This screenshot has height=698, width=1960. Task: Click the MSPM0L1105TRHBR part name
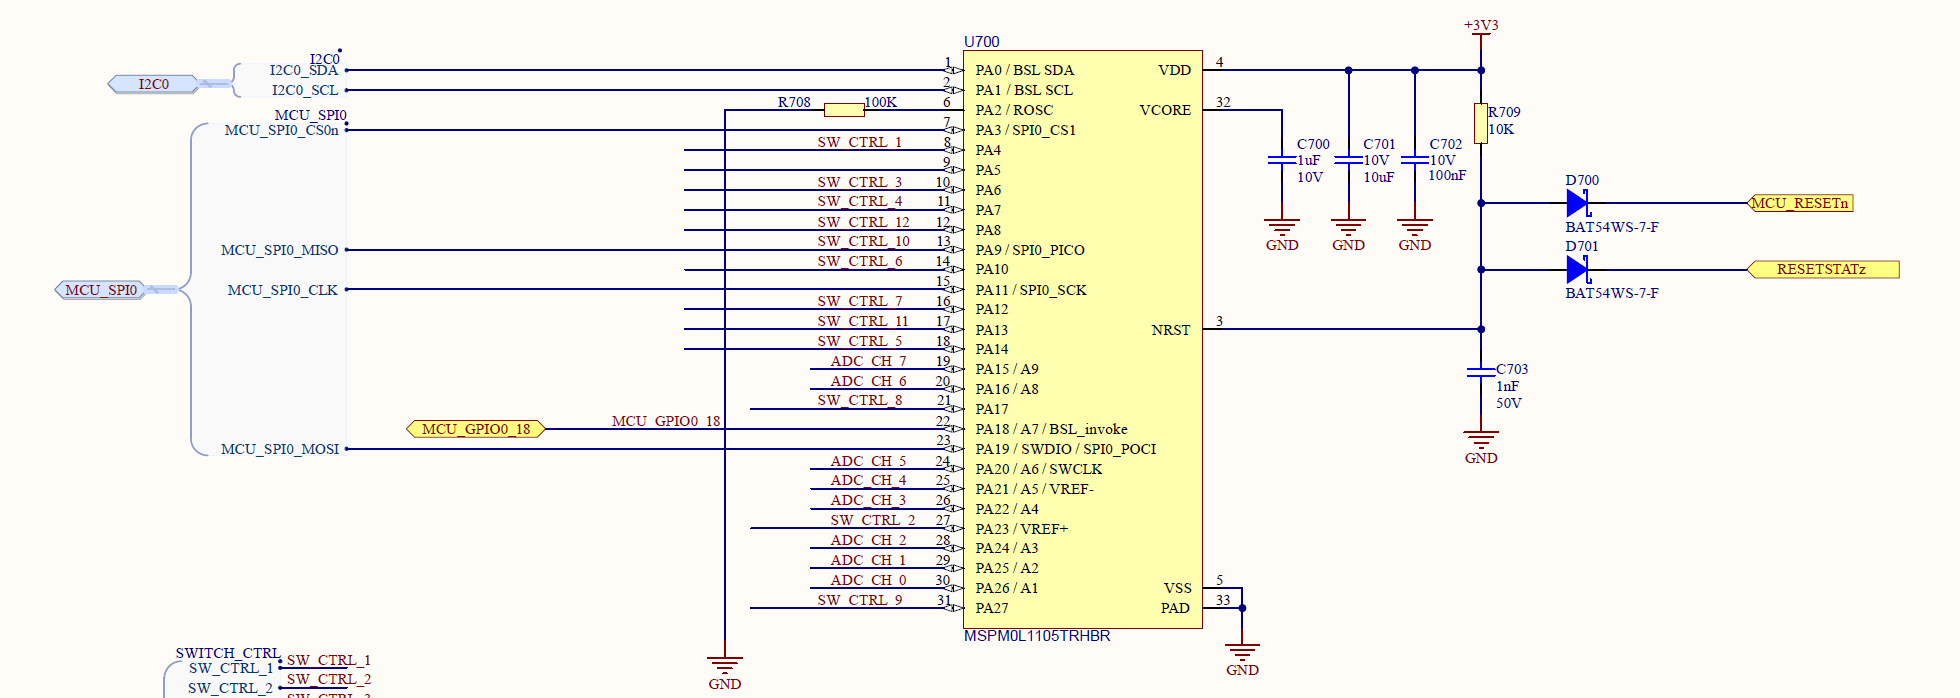tap(1037, 636)
